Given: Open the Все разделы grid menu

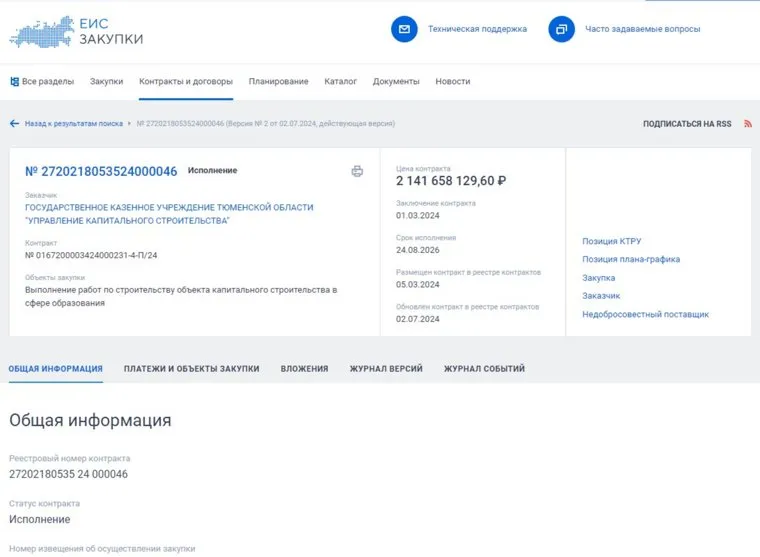Looking at the screenshot, I should (x=42, y=81).
